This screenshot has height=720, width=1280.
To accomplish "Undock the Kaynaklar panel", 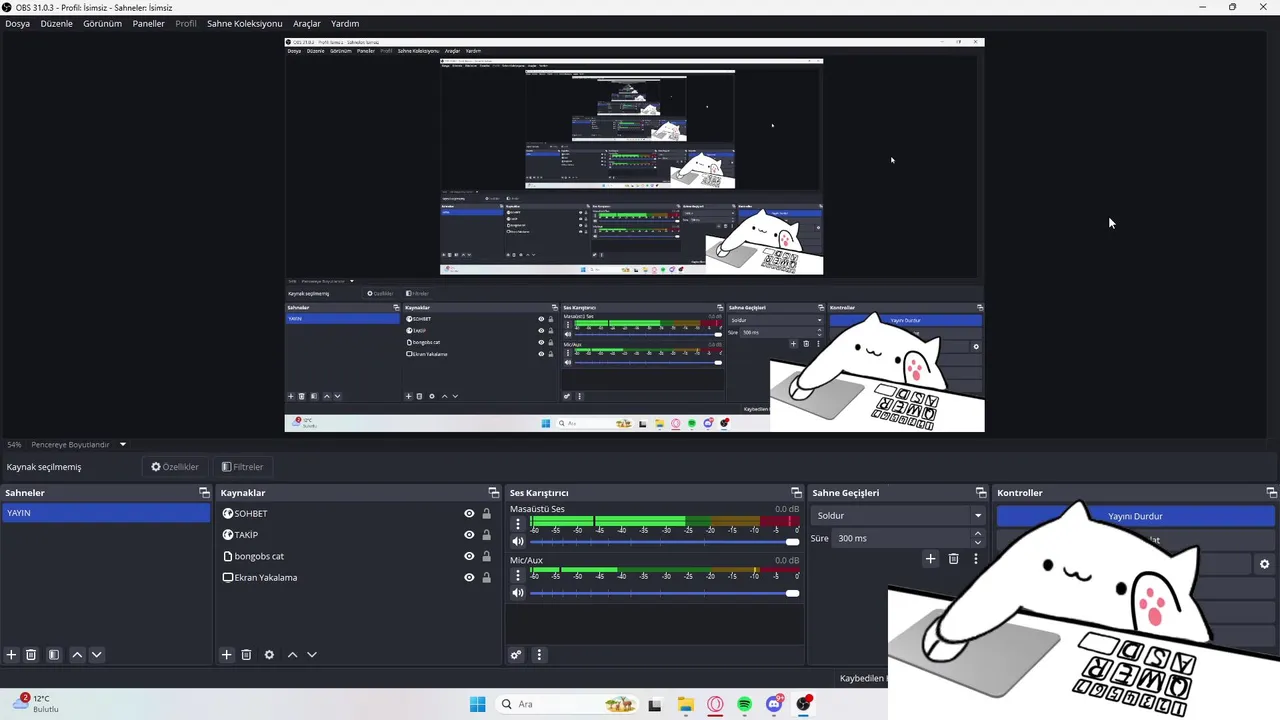I will click(493, 493).
